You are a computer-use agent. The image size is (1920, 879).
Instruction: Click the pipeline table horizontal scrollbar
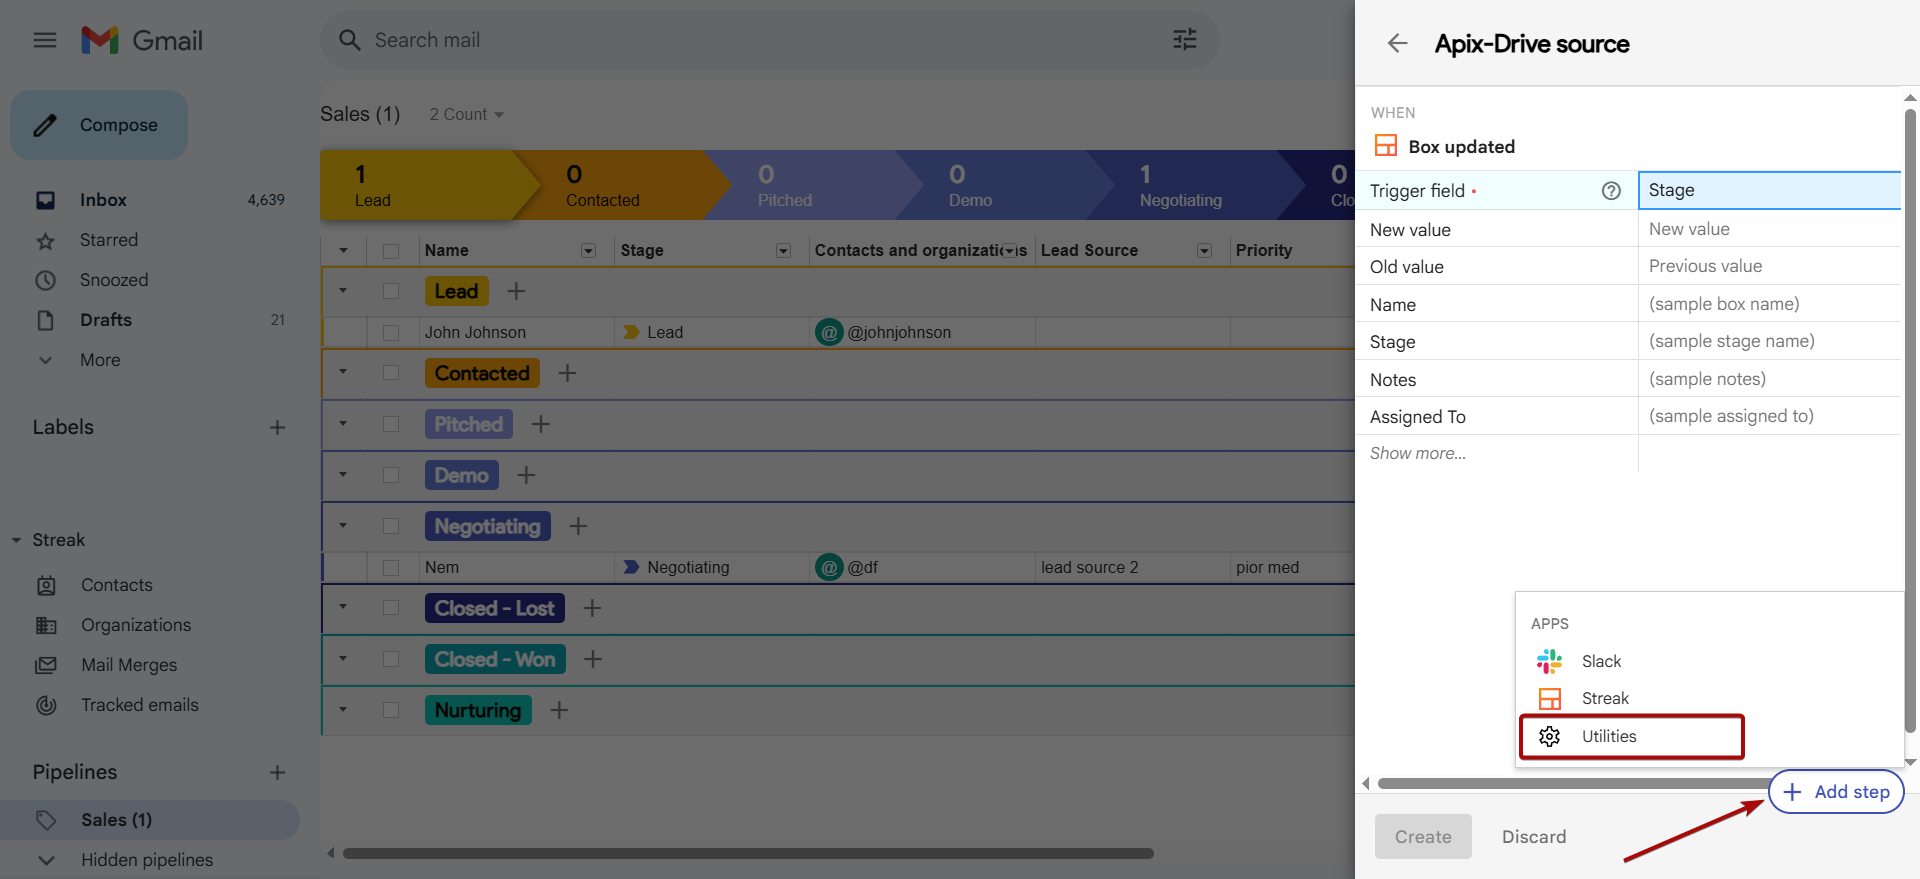748,854
